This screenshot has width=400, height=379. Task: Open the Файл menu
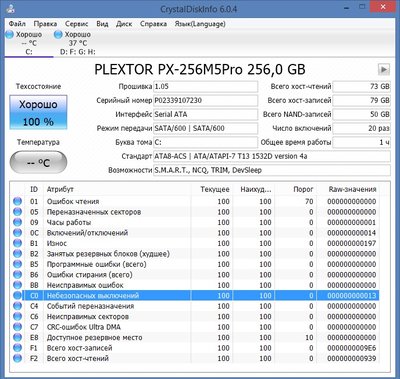tap(17, 24)
